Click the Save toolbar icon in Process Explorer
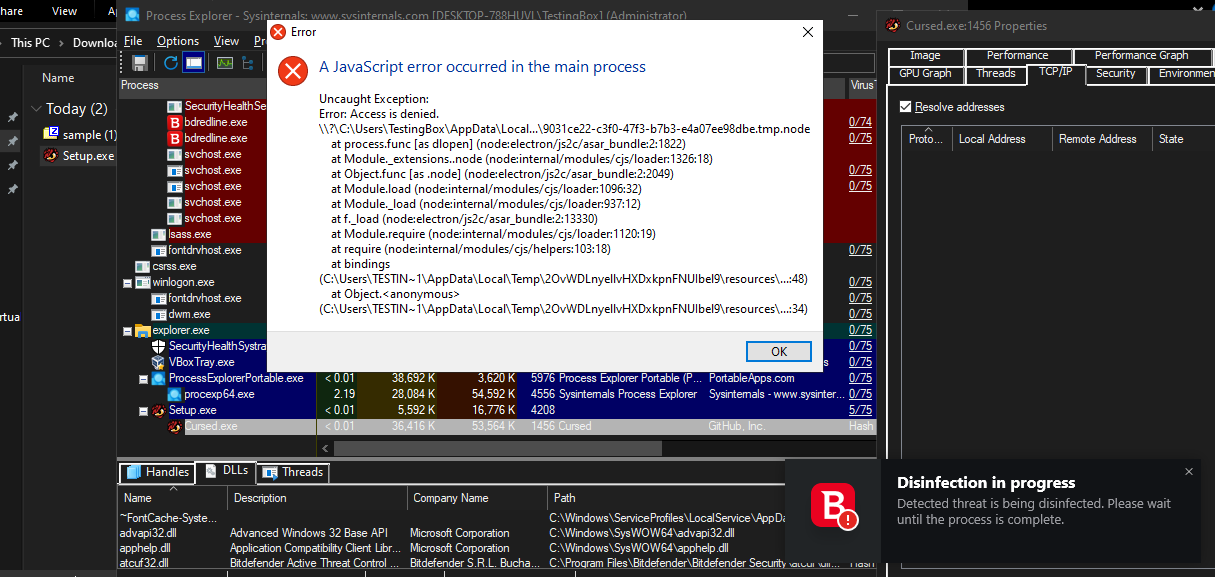The image size is (1215, 577). tap(140, 63)
